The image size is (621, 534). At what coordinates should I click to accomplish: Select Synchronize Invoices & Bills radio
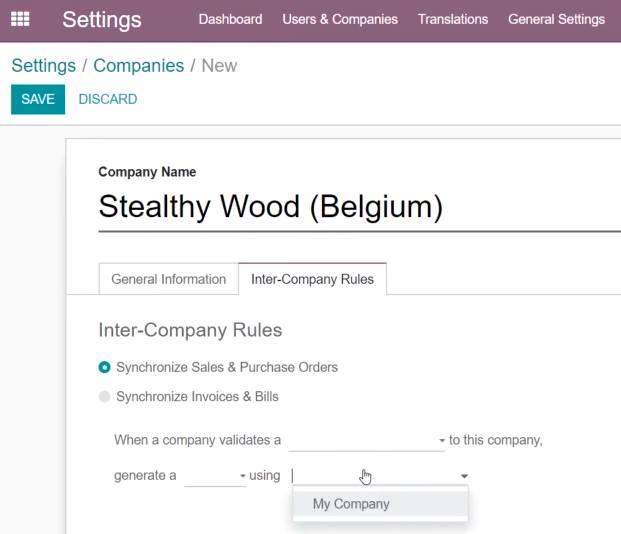coord(105,397)
